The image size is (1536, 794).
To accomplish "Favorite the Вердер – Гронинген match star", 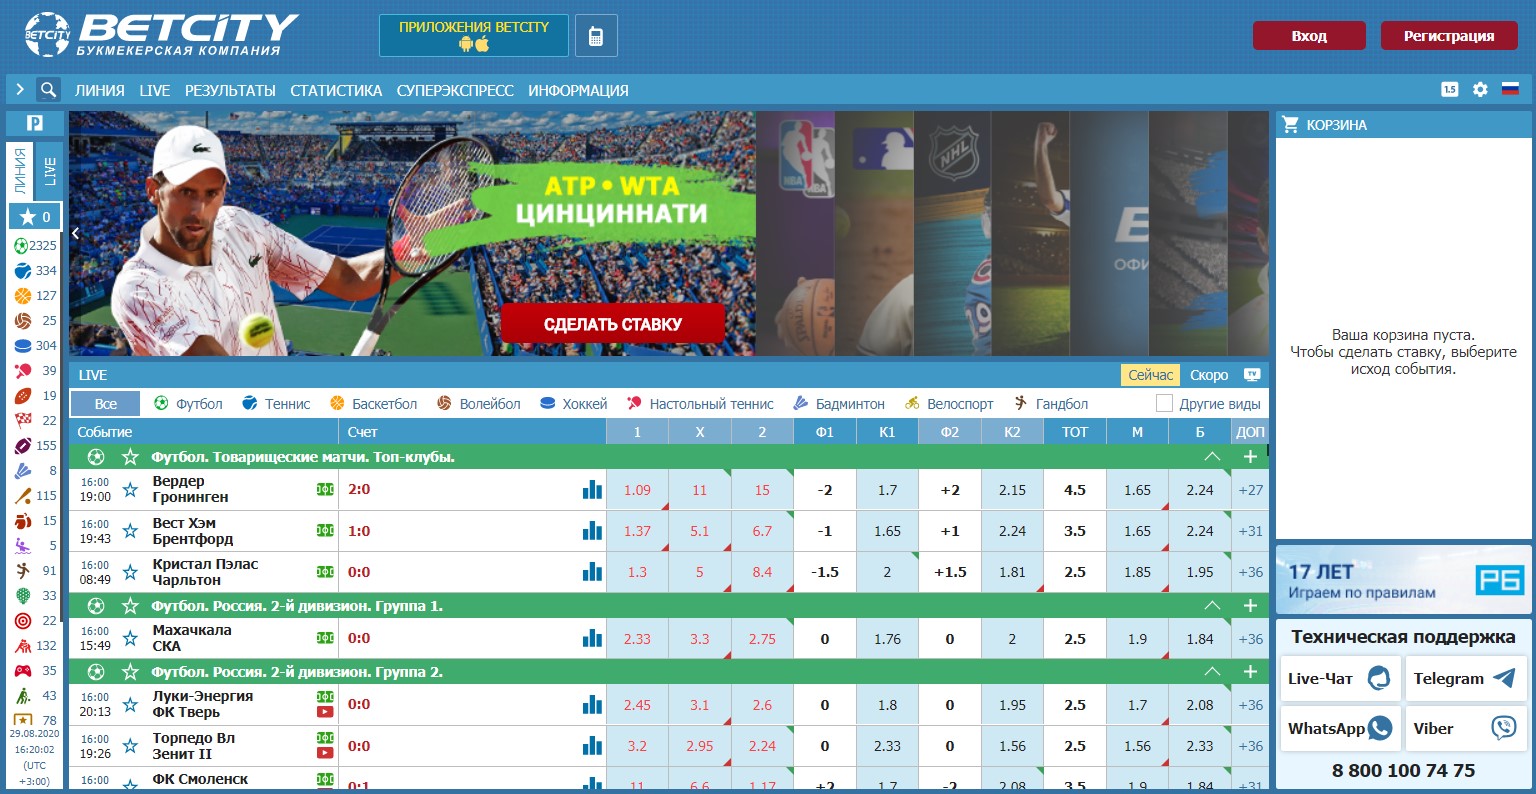I will point(130,489).
